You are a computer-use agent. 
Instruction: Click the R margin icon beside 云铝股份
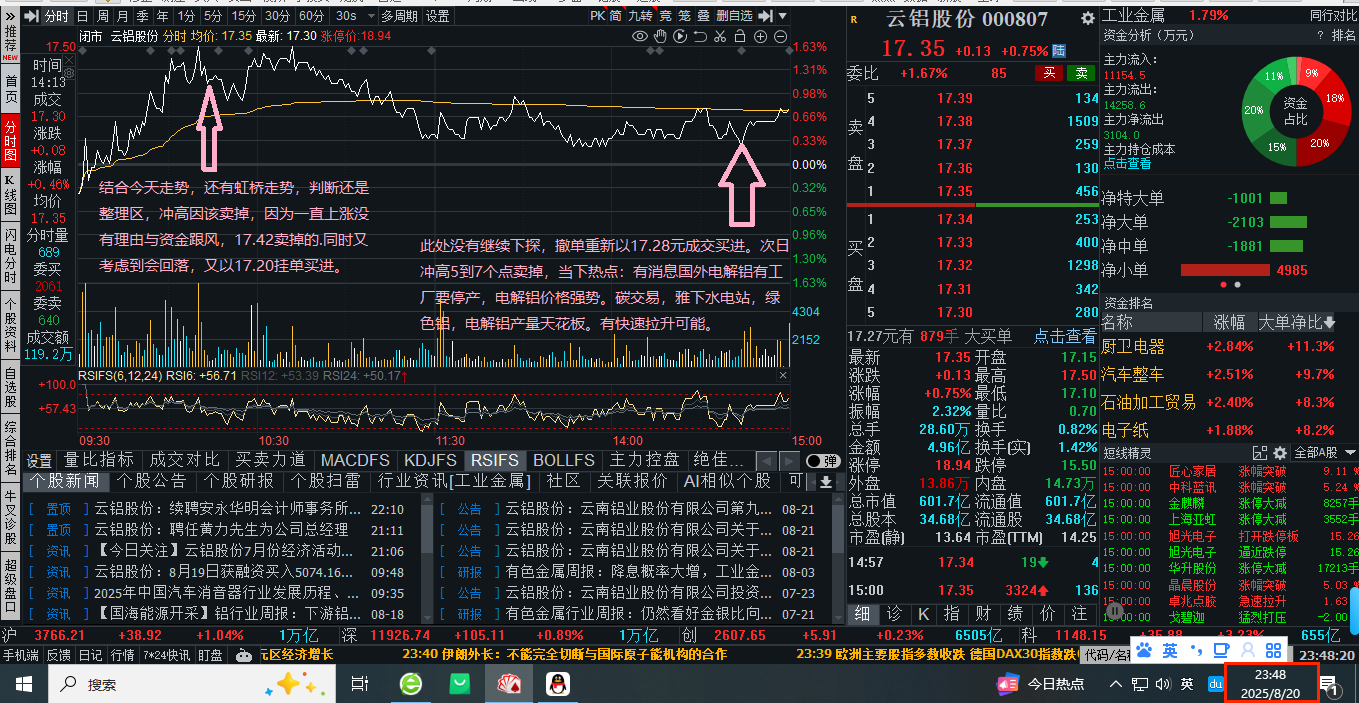coord(852,19)
